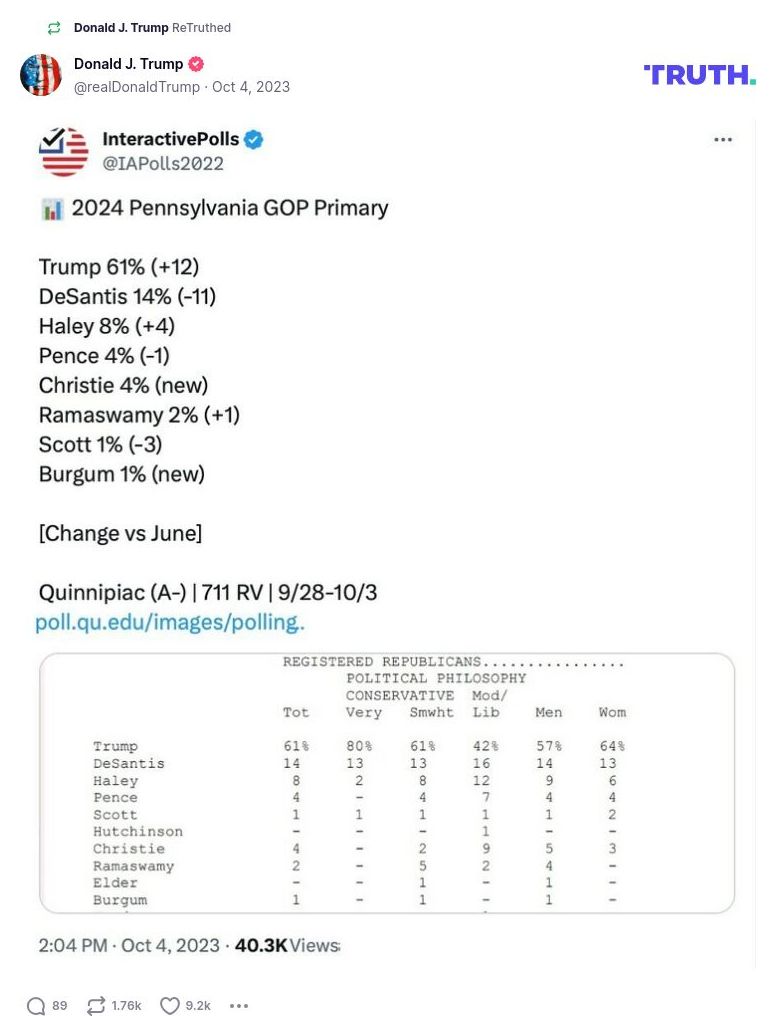Click the Oct 4, 2023 timestamp
The image size is (777, 1036).
(x=252, y=87)
